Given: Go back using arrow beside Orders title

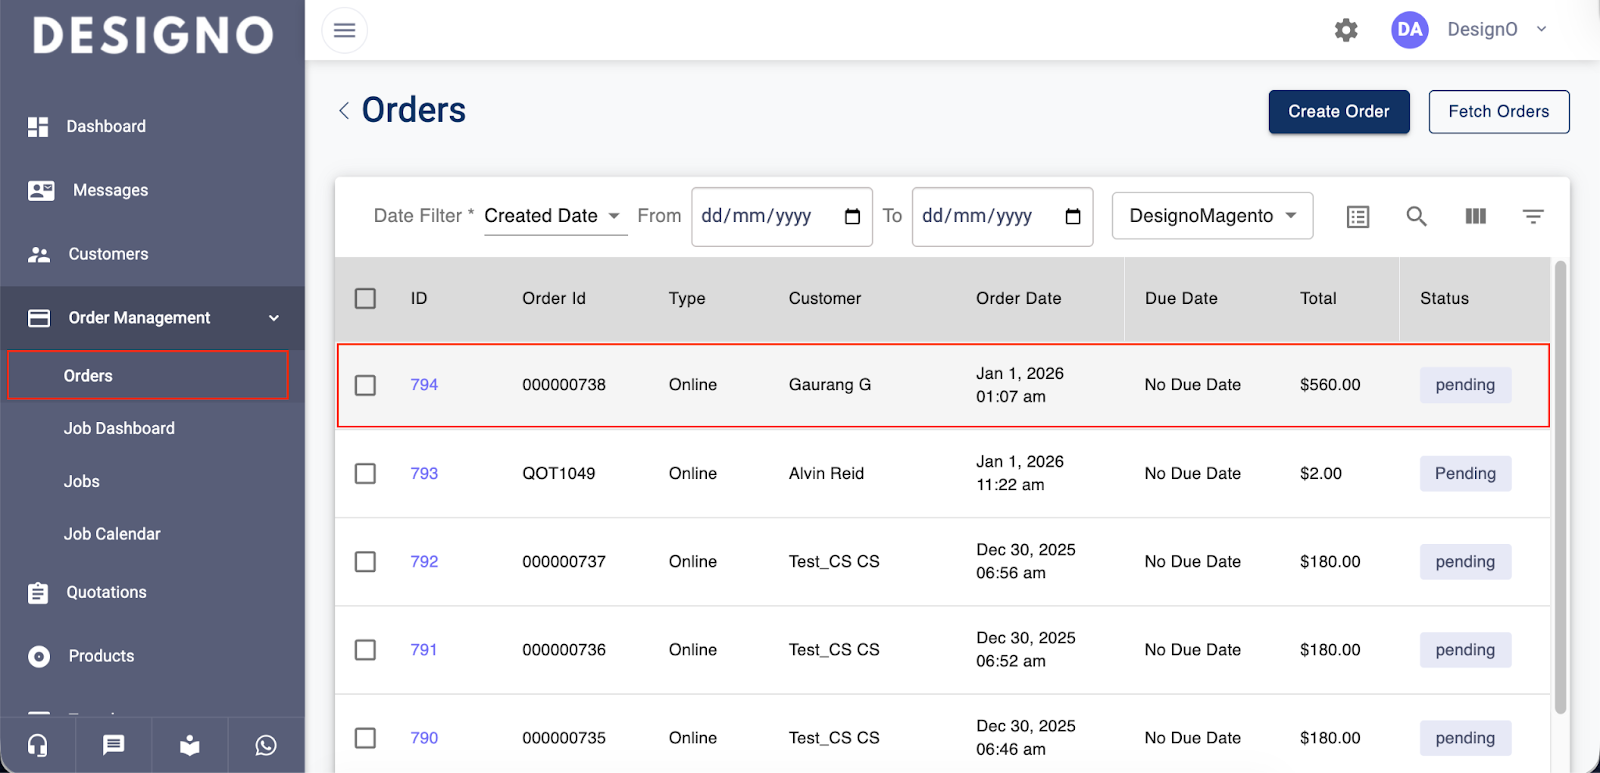Looking at the screenshot, I should (x=344, y=111).
